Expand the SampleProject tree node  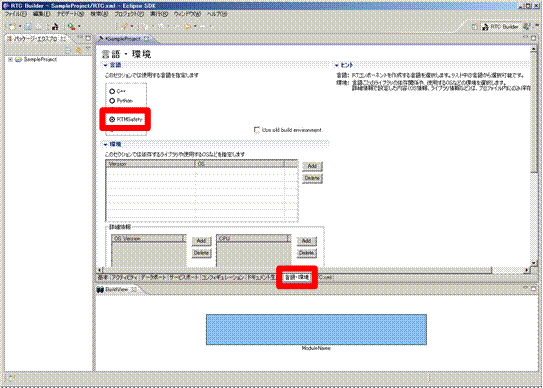point(10,60)
